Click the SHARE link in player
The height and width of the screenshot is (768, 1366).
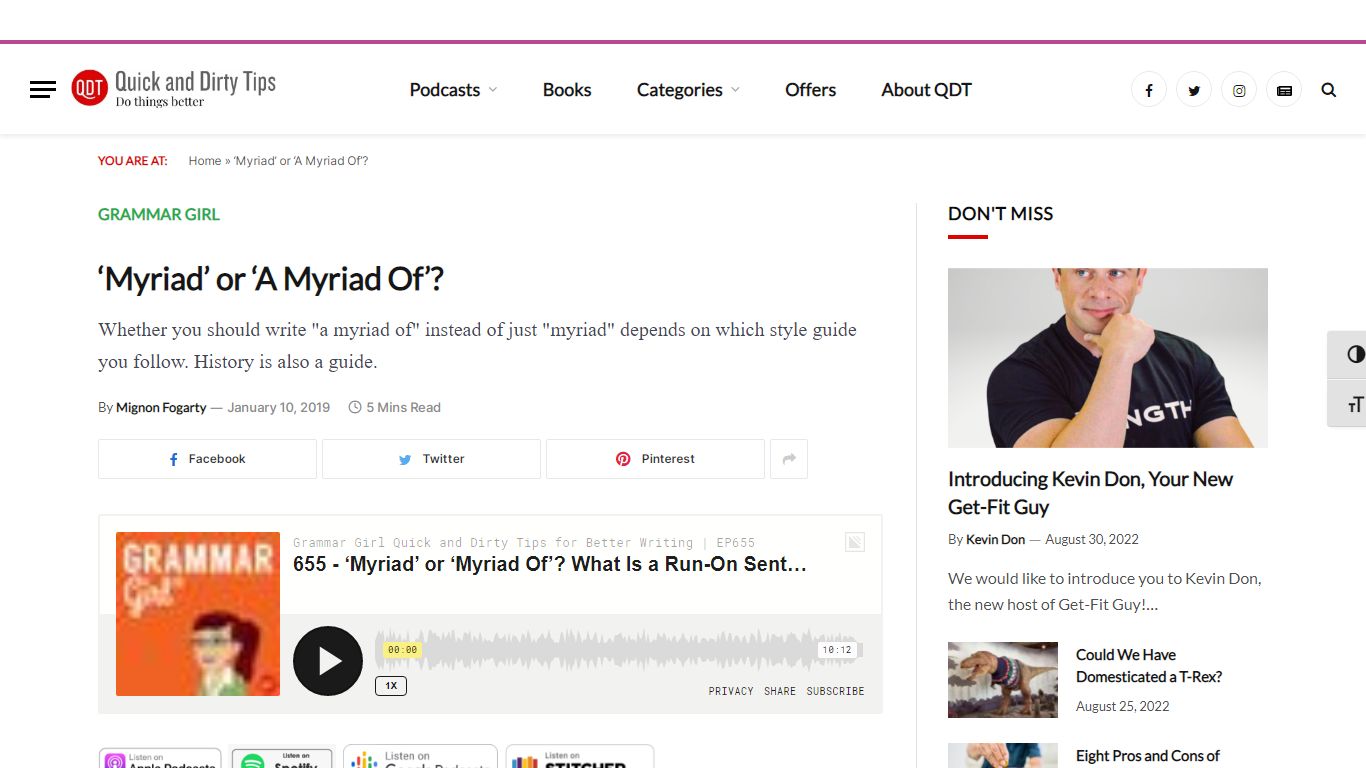tap(780, 691)
